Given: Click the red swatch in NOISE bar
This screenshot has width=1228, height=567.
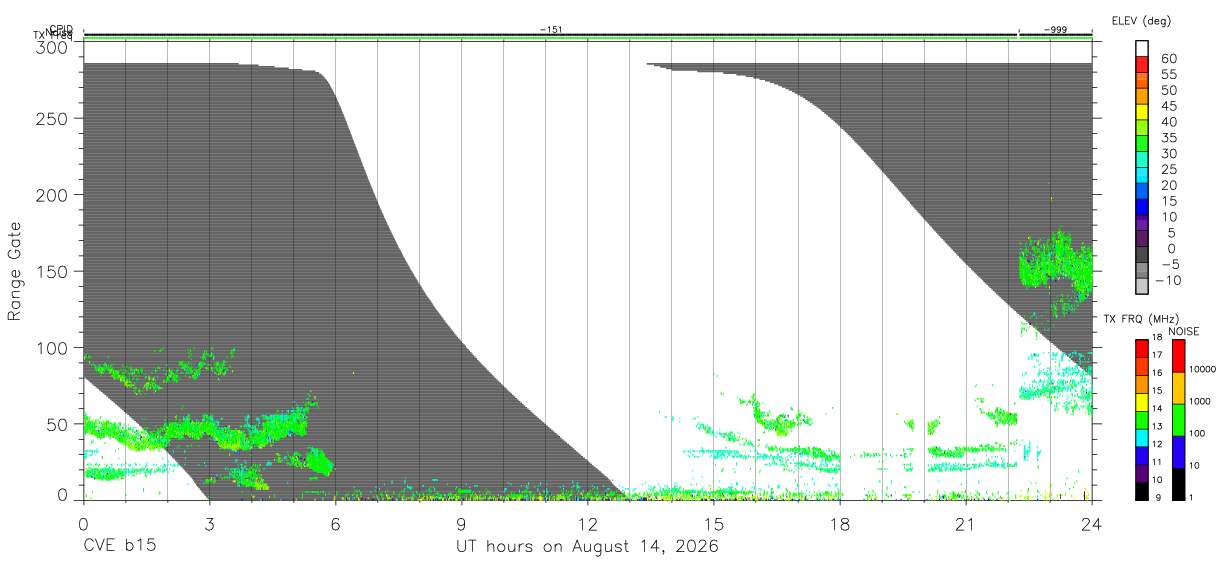Looking at the screenshot, I should coord(1178,356).
